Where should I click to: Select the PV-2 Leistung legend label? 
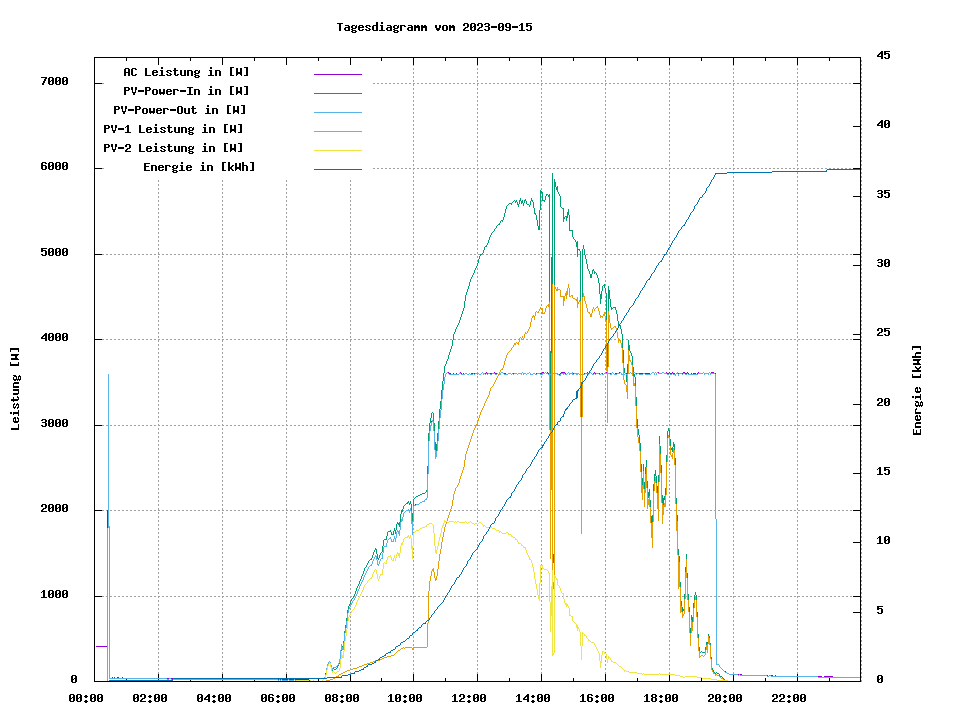coord(173,148)
